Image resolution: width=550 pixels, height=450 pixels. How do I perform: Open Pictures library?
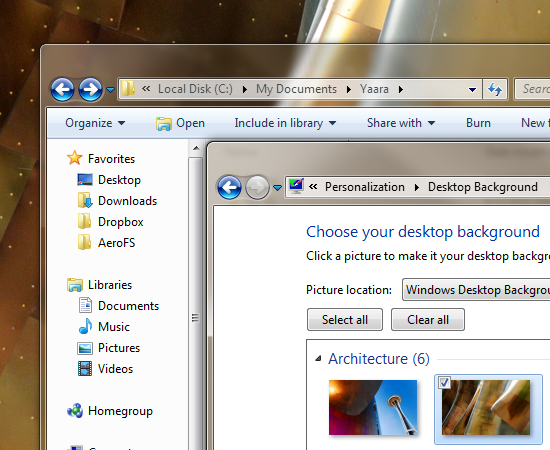click(119, 348)
